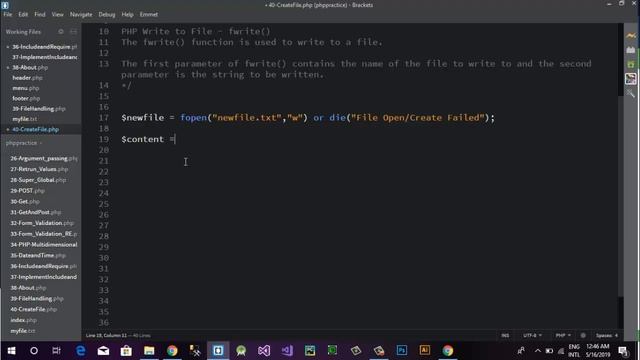Open the View menu
640x360 pixels.
point(57,14)
